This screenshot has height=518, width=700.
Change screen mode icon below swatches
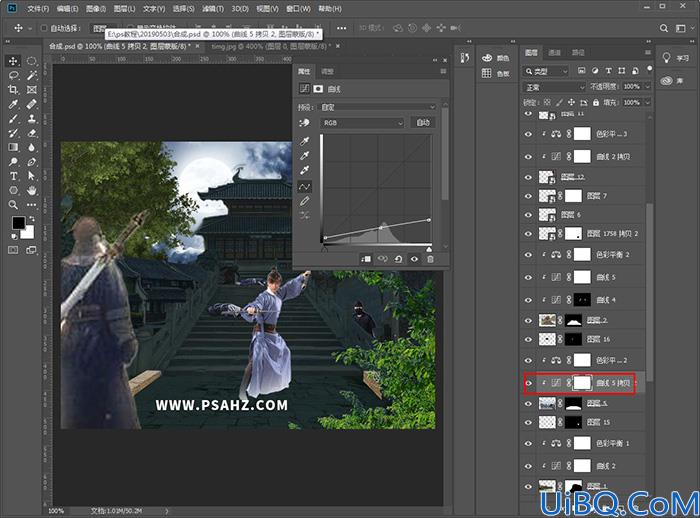(x=31, y=250)
